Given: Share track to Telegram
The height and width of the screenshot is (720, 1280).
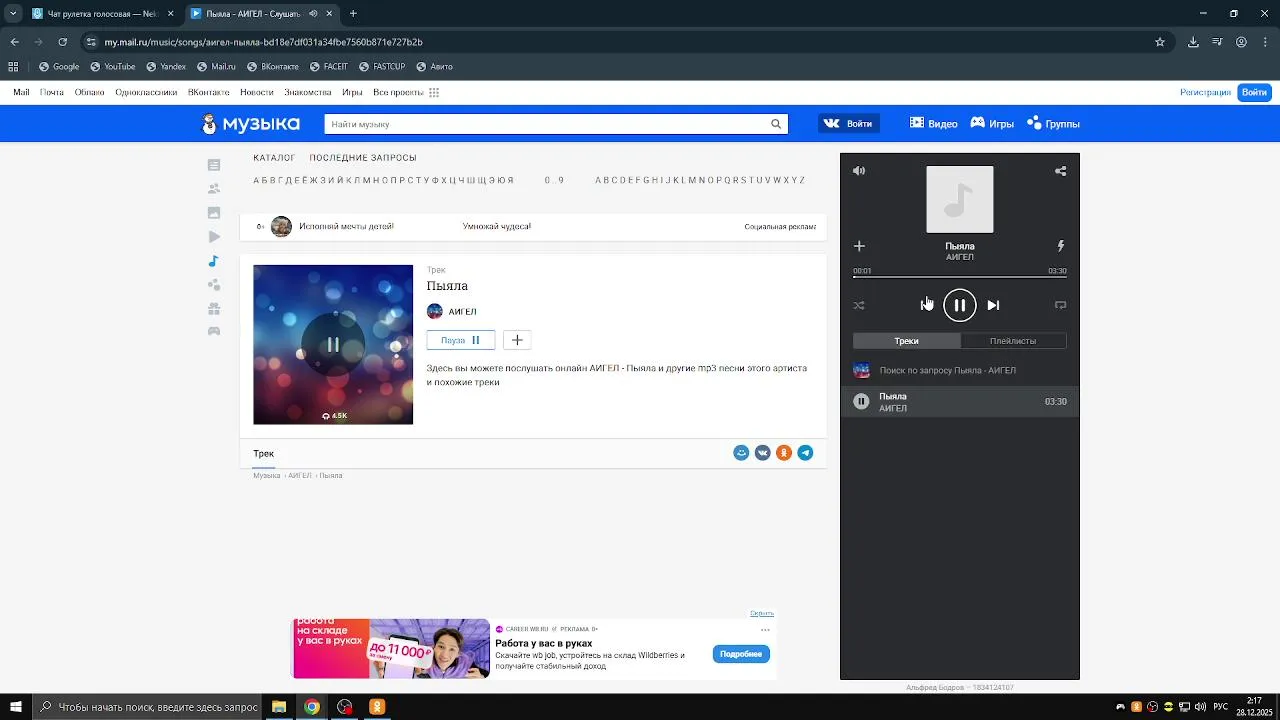Looking at the screenshot, I should tap(805, 453).
